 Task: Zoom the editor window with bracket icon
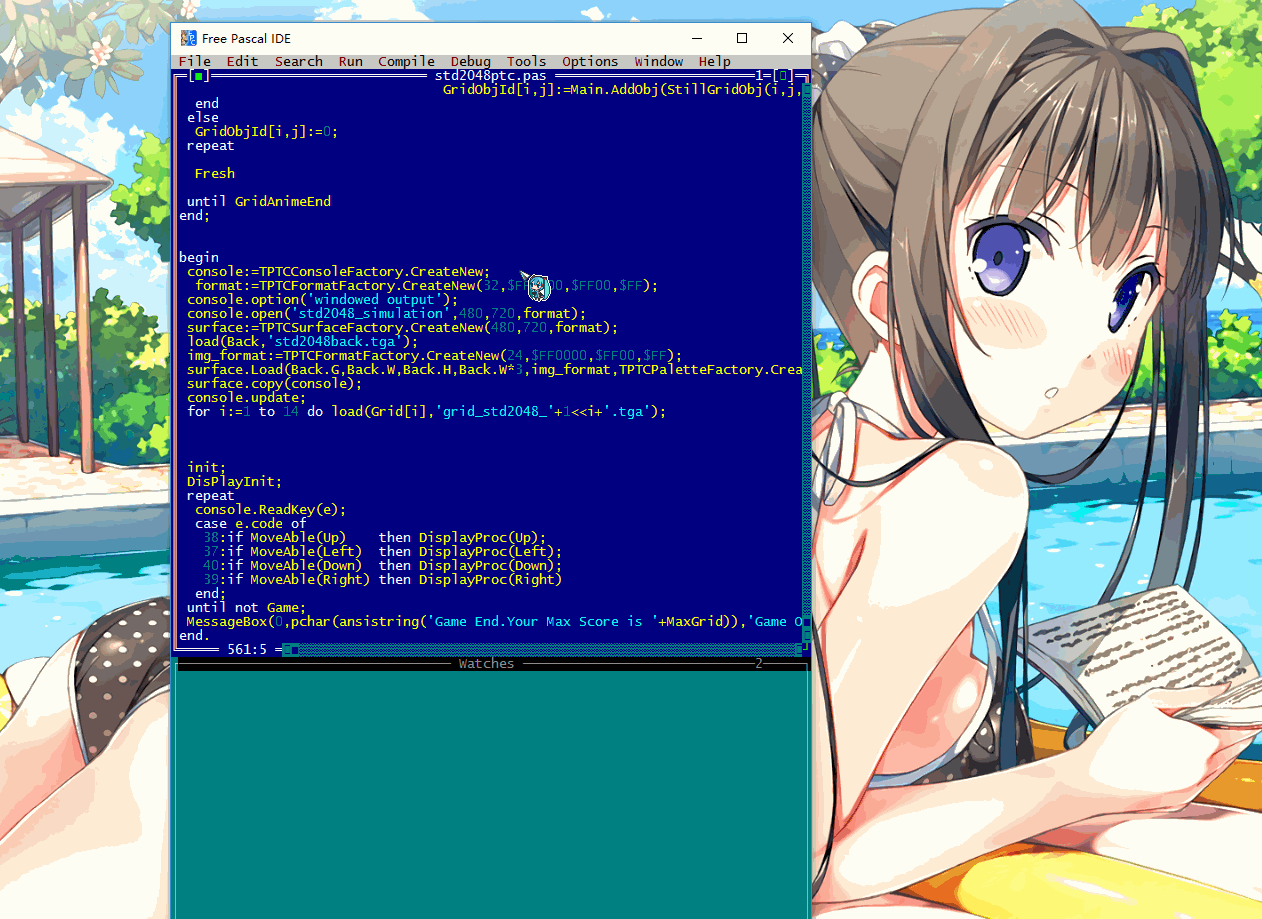point(783,75)
